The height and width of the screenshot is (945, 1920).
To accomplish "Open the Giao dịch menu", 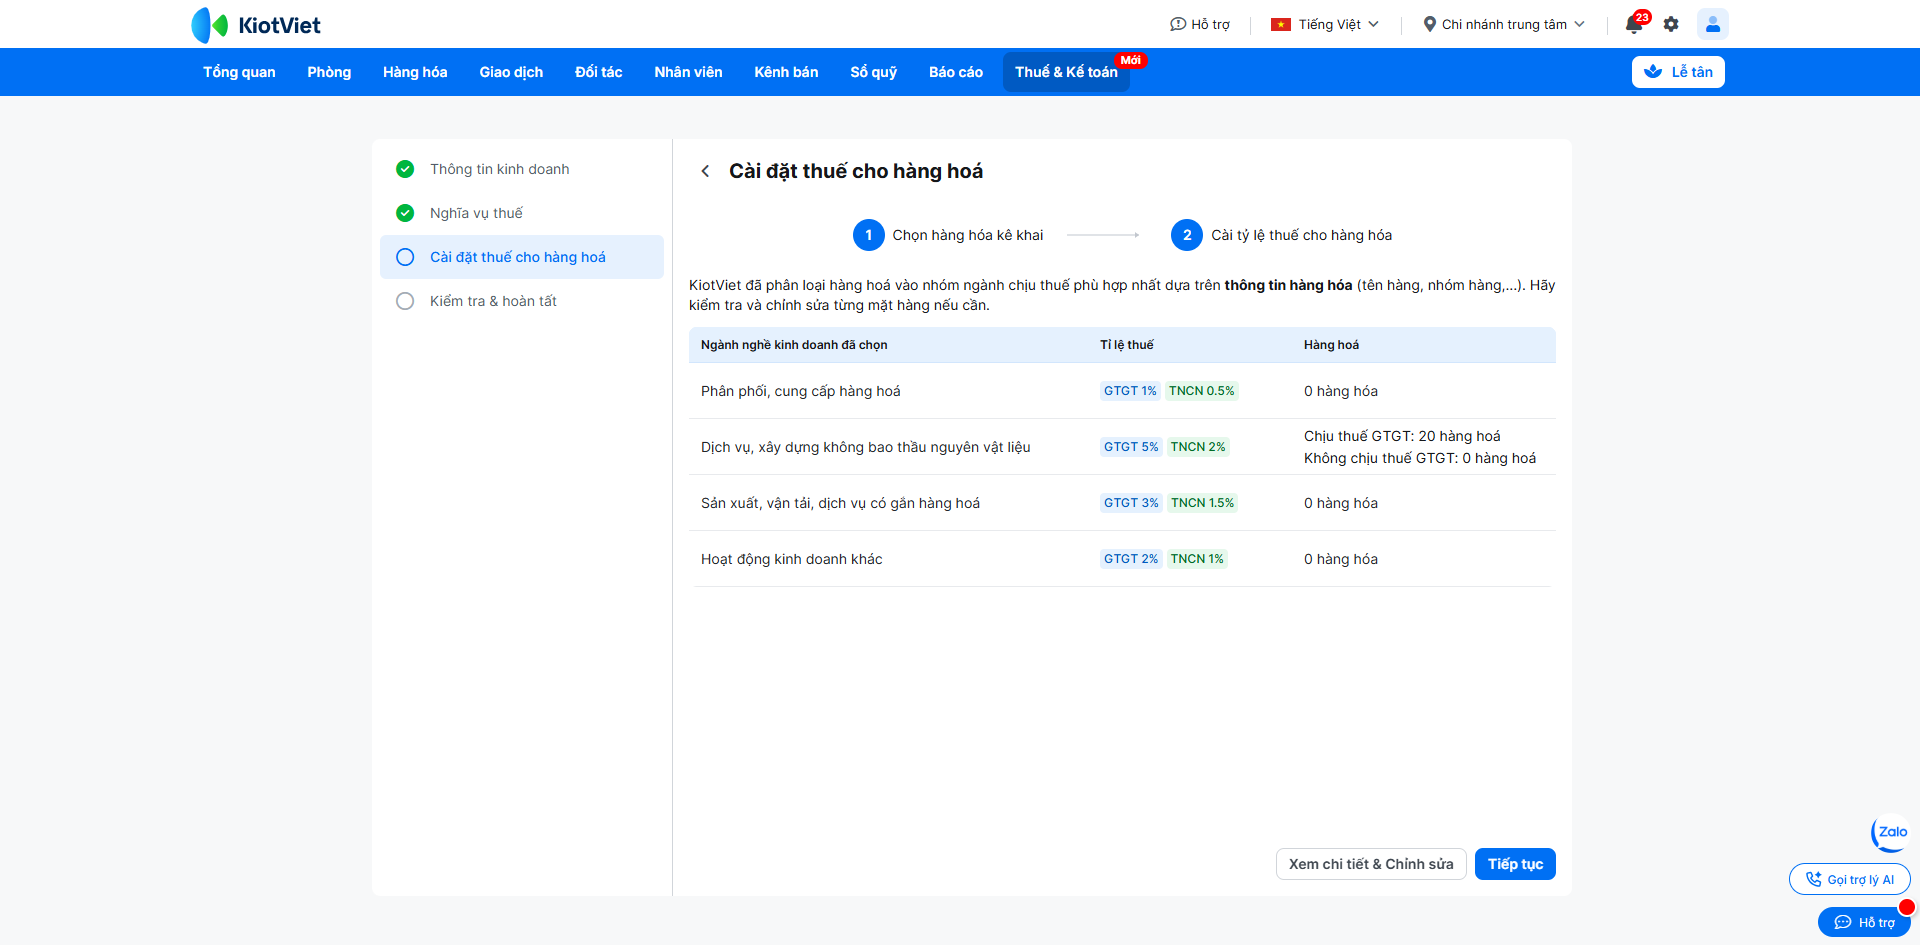I will pos(511,72).
